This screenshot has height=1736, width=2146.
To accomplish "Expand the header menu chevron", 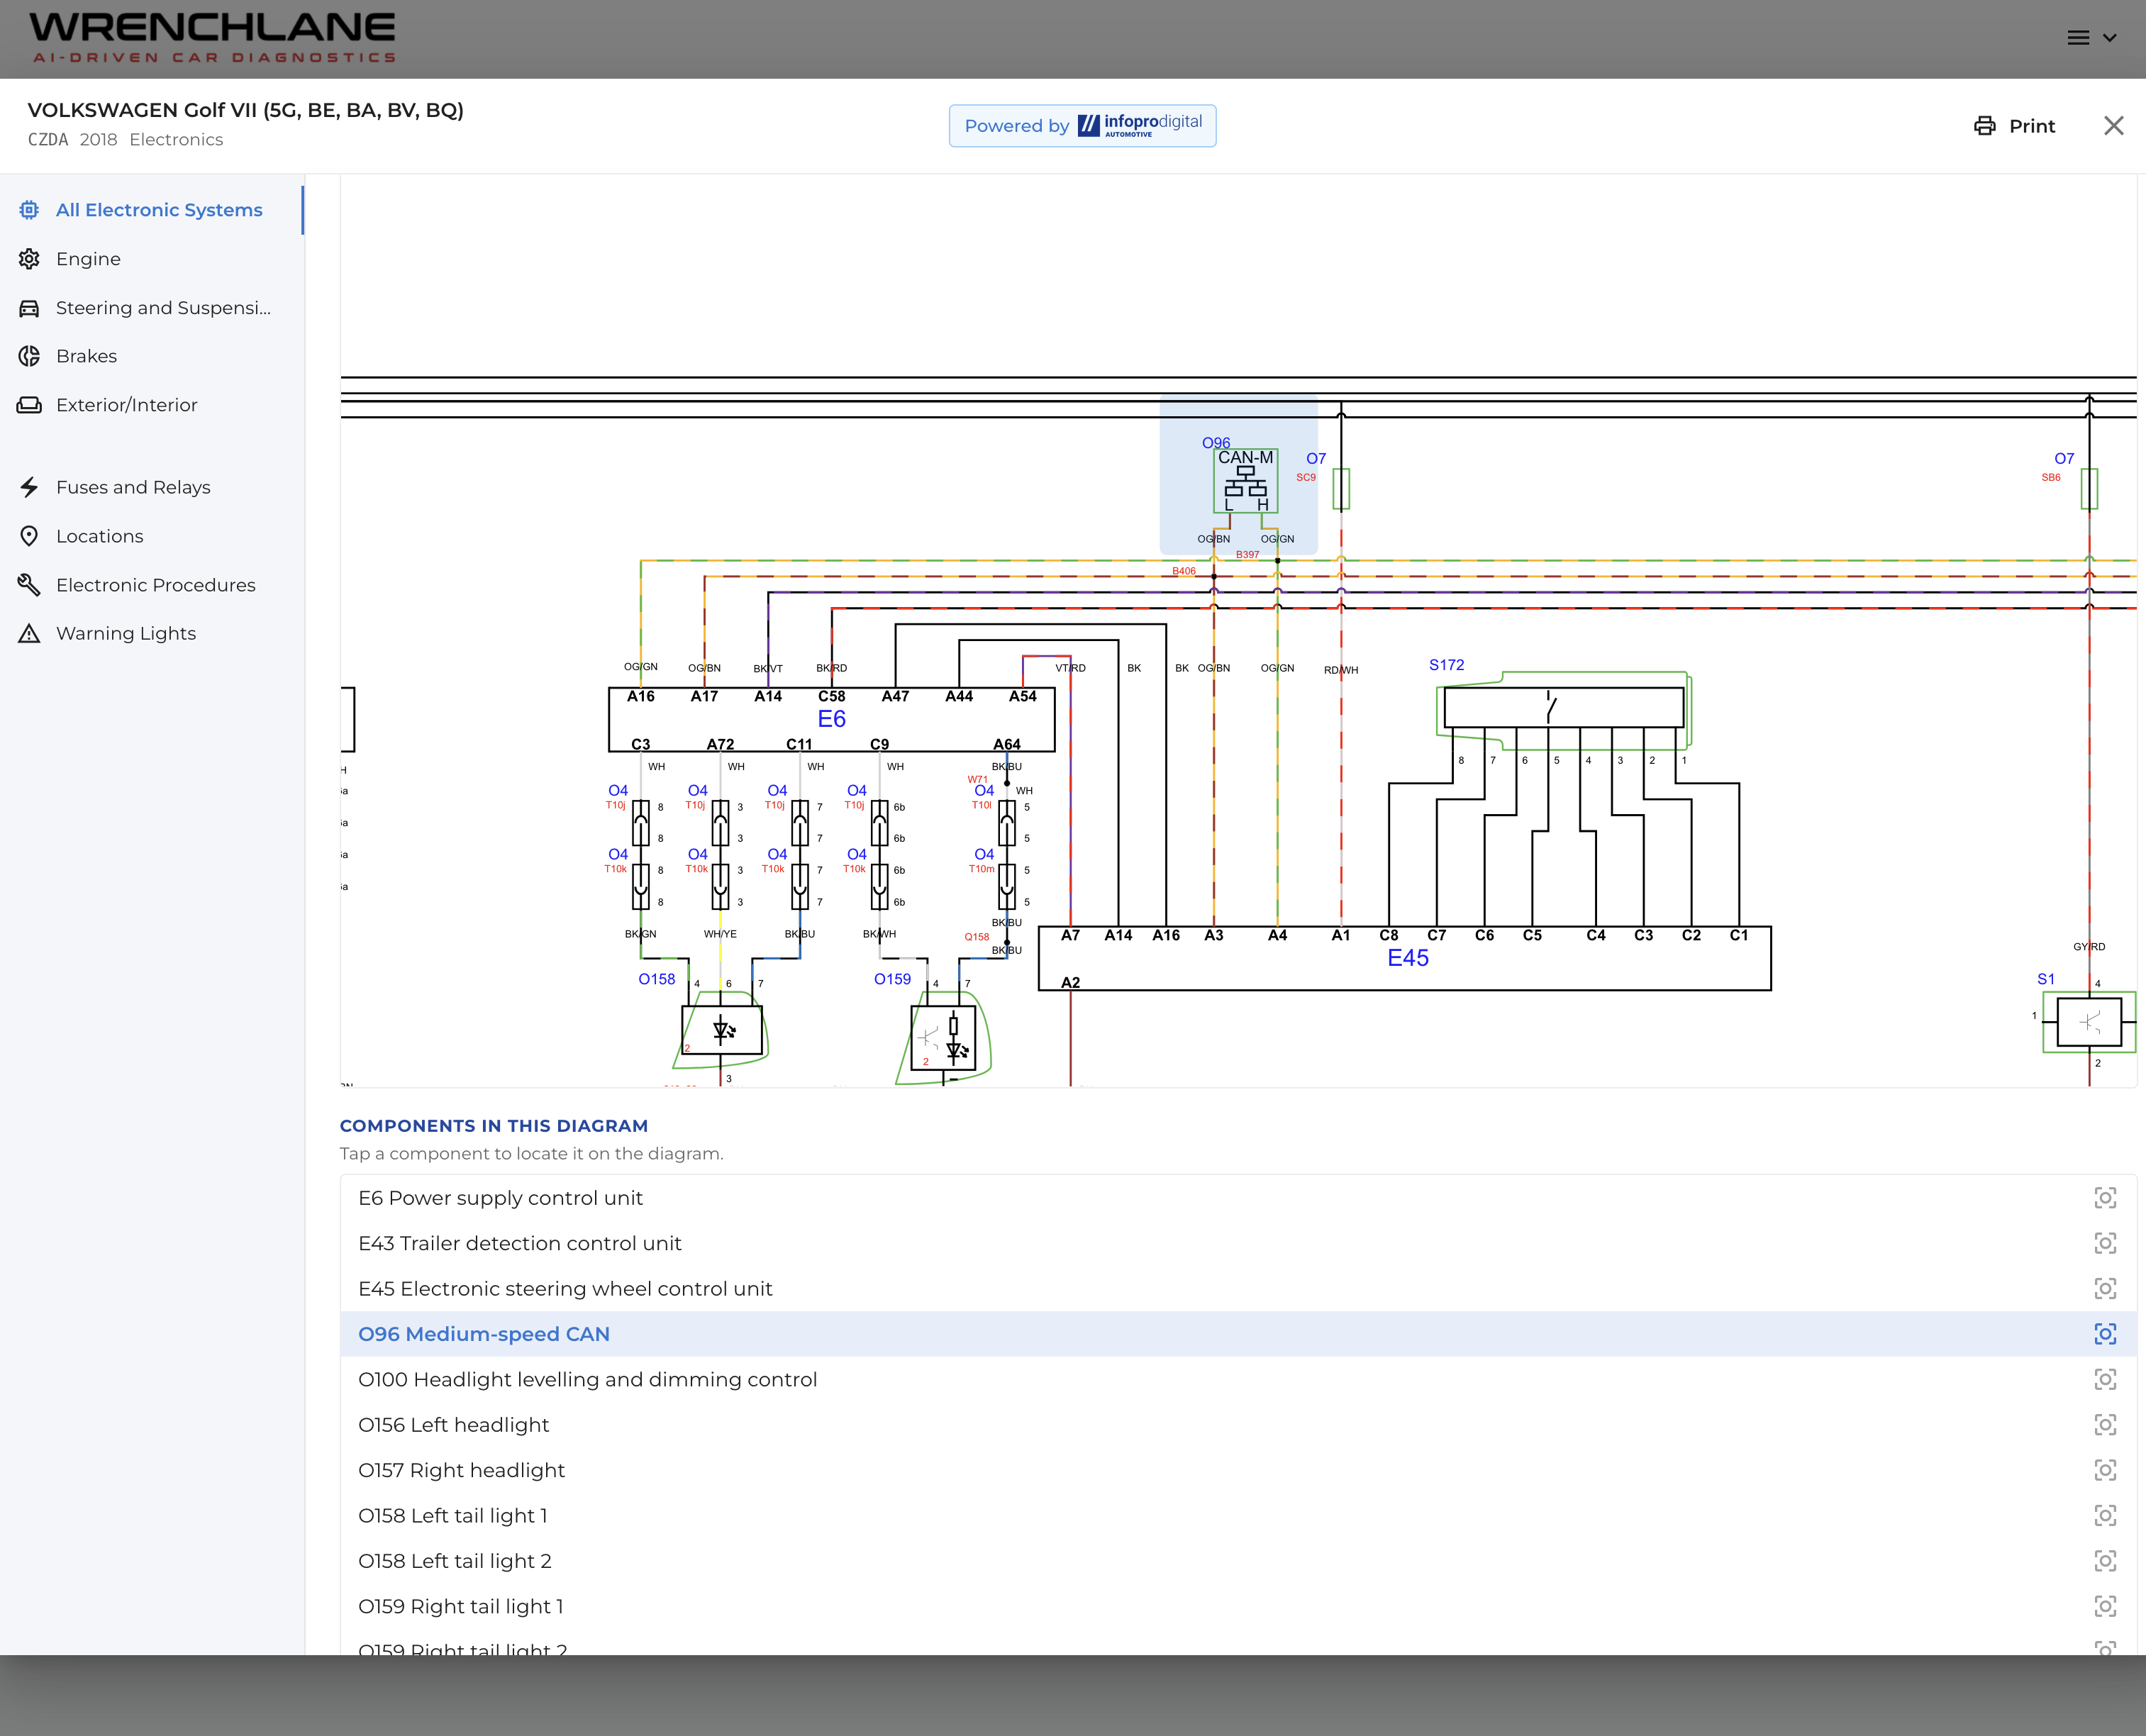I will click(2110, 38).
